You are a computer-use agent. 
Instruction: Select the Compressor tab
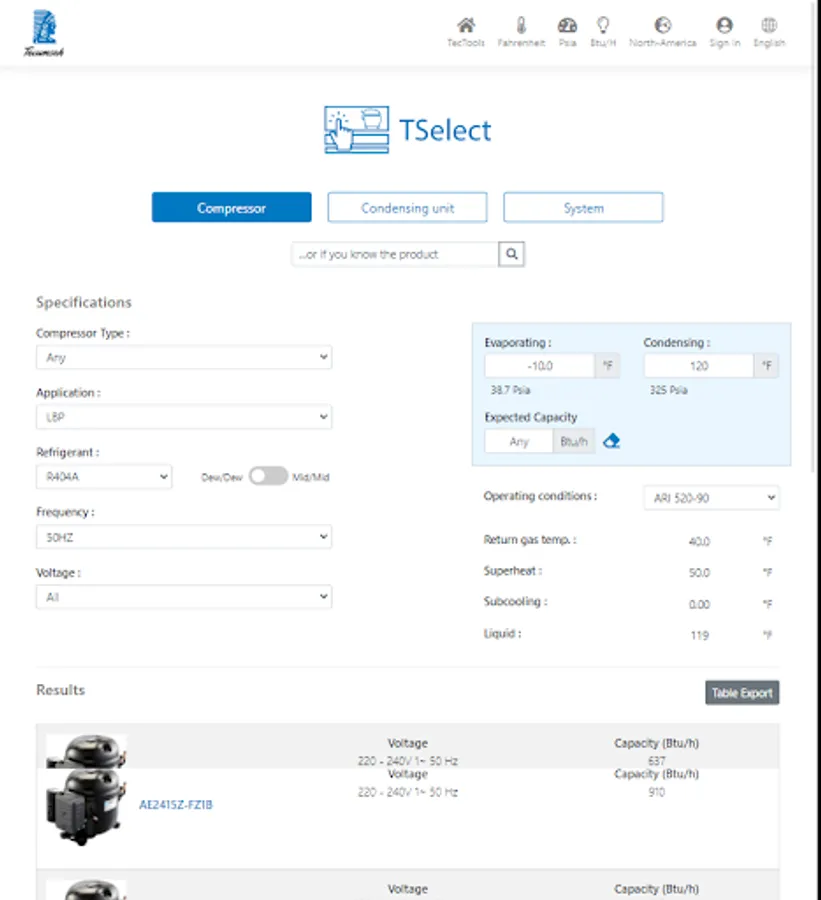pyautogui.click(x=231, y=207)
